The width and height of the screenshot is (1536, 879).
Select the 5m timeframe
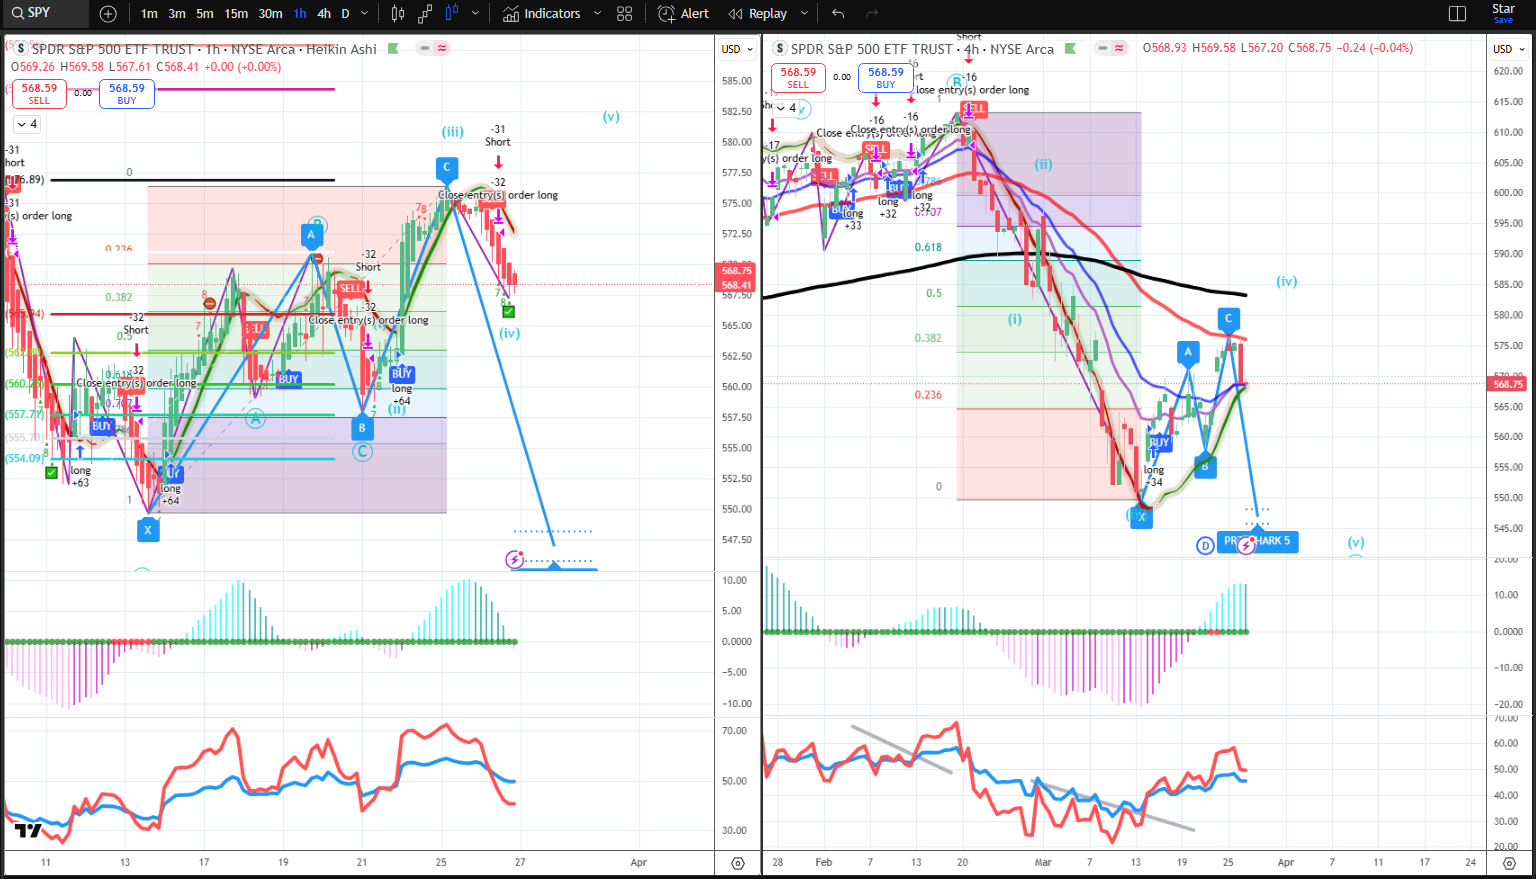(205, 14)
